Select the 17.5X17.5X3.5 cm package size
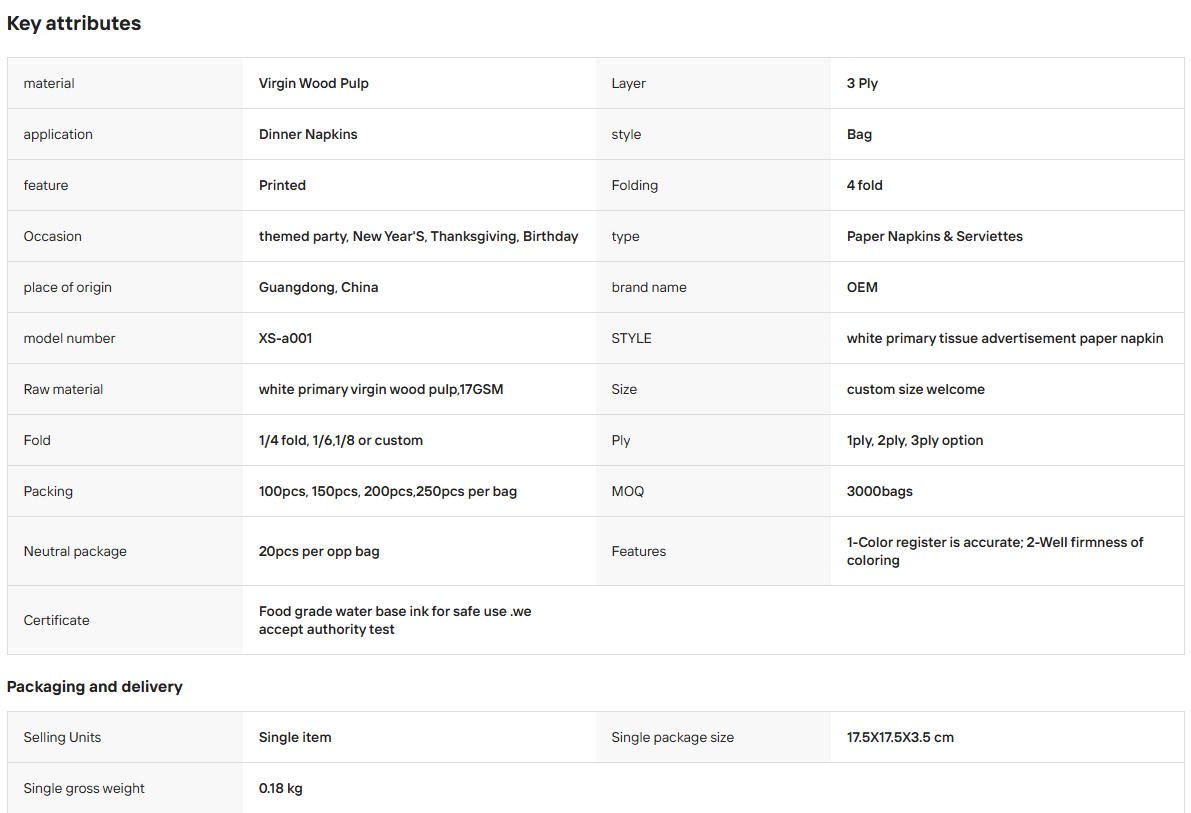 coord(900,737)
